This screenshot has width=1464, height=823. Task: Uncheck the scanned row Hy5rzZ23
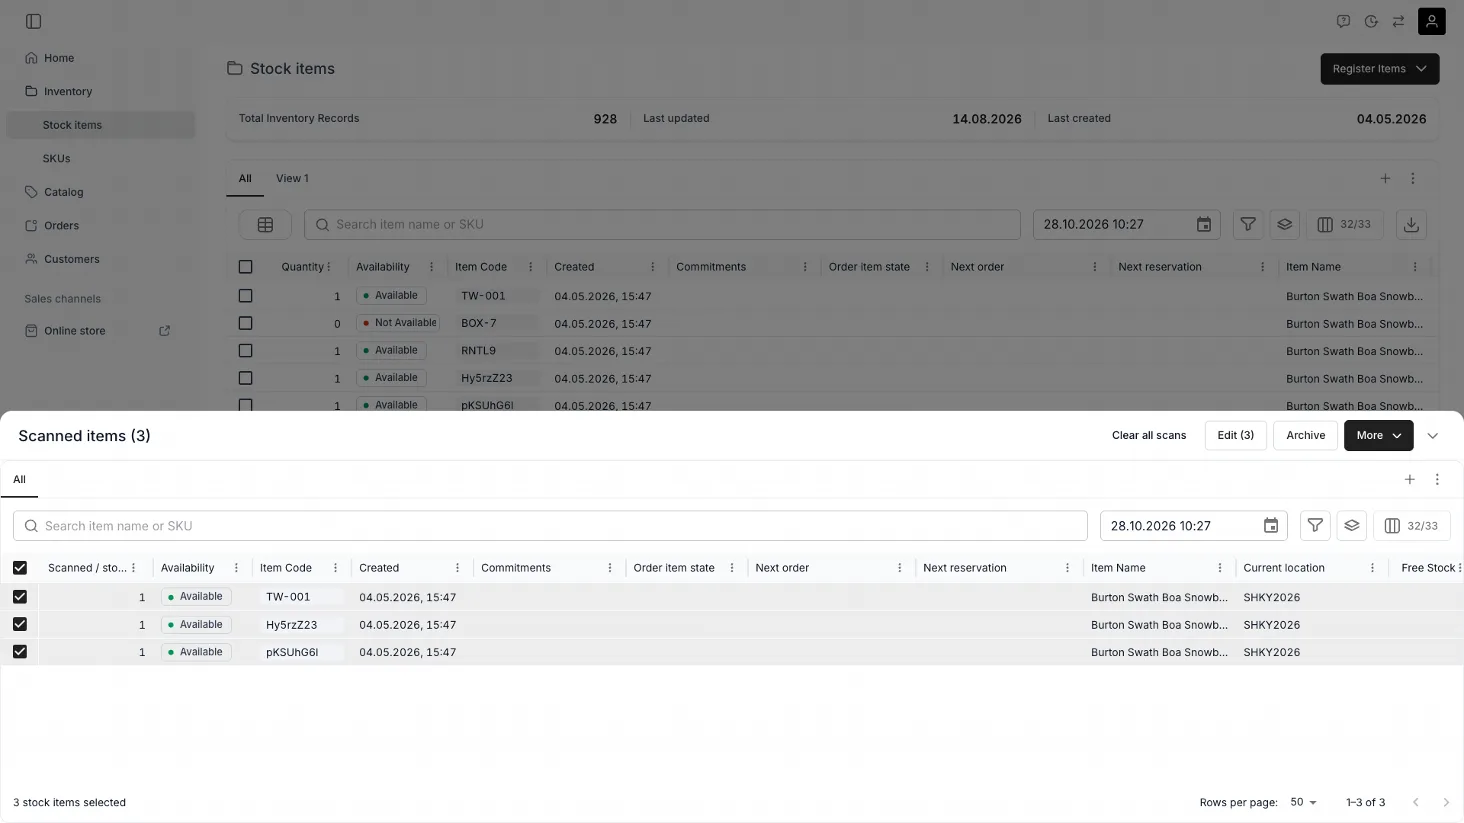coord(20,624)
